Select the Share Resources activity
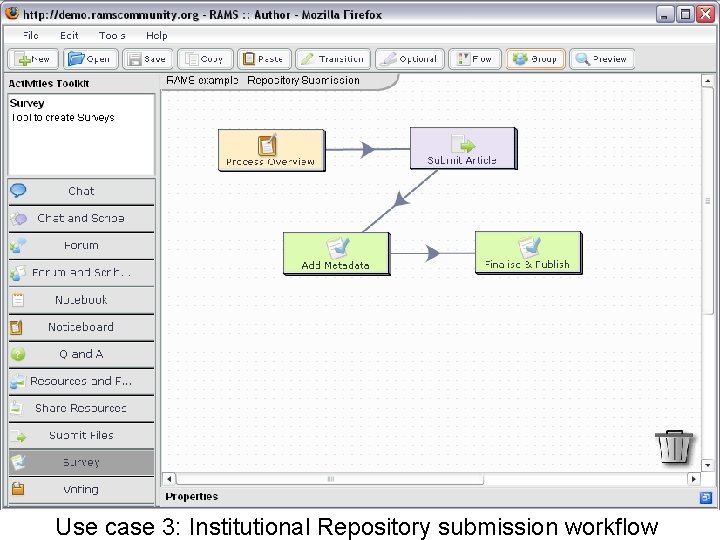Viewport: 720px width, 540px height. point(81,408)
